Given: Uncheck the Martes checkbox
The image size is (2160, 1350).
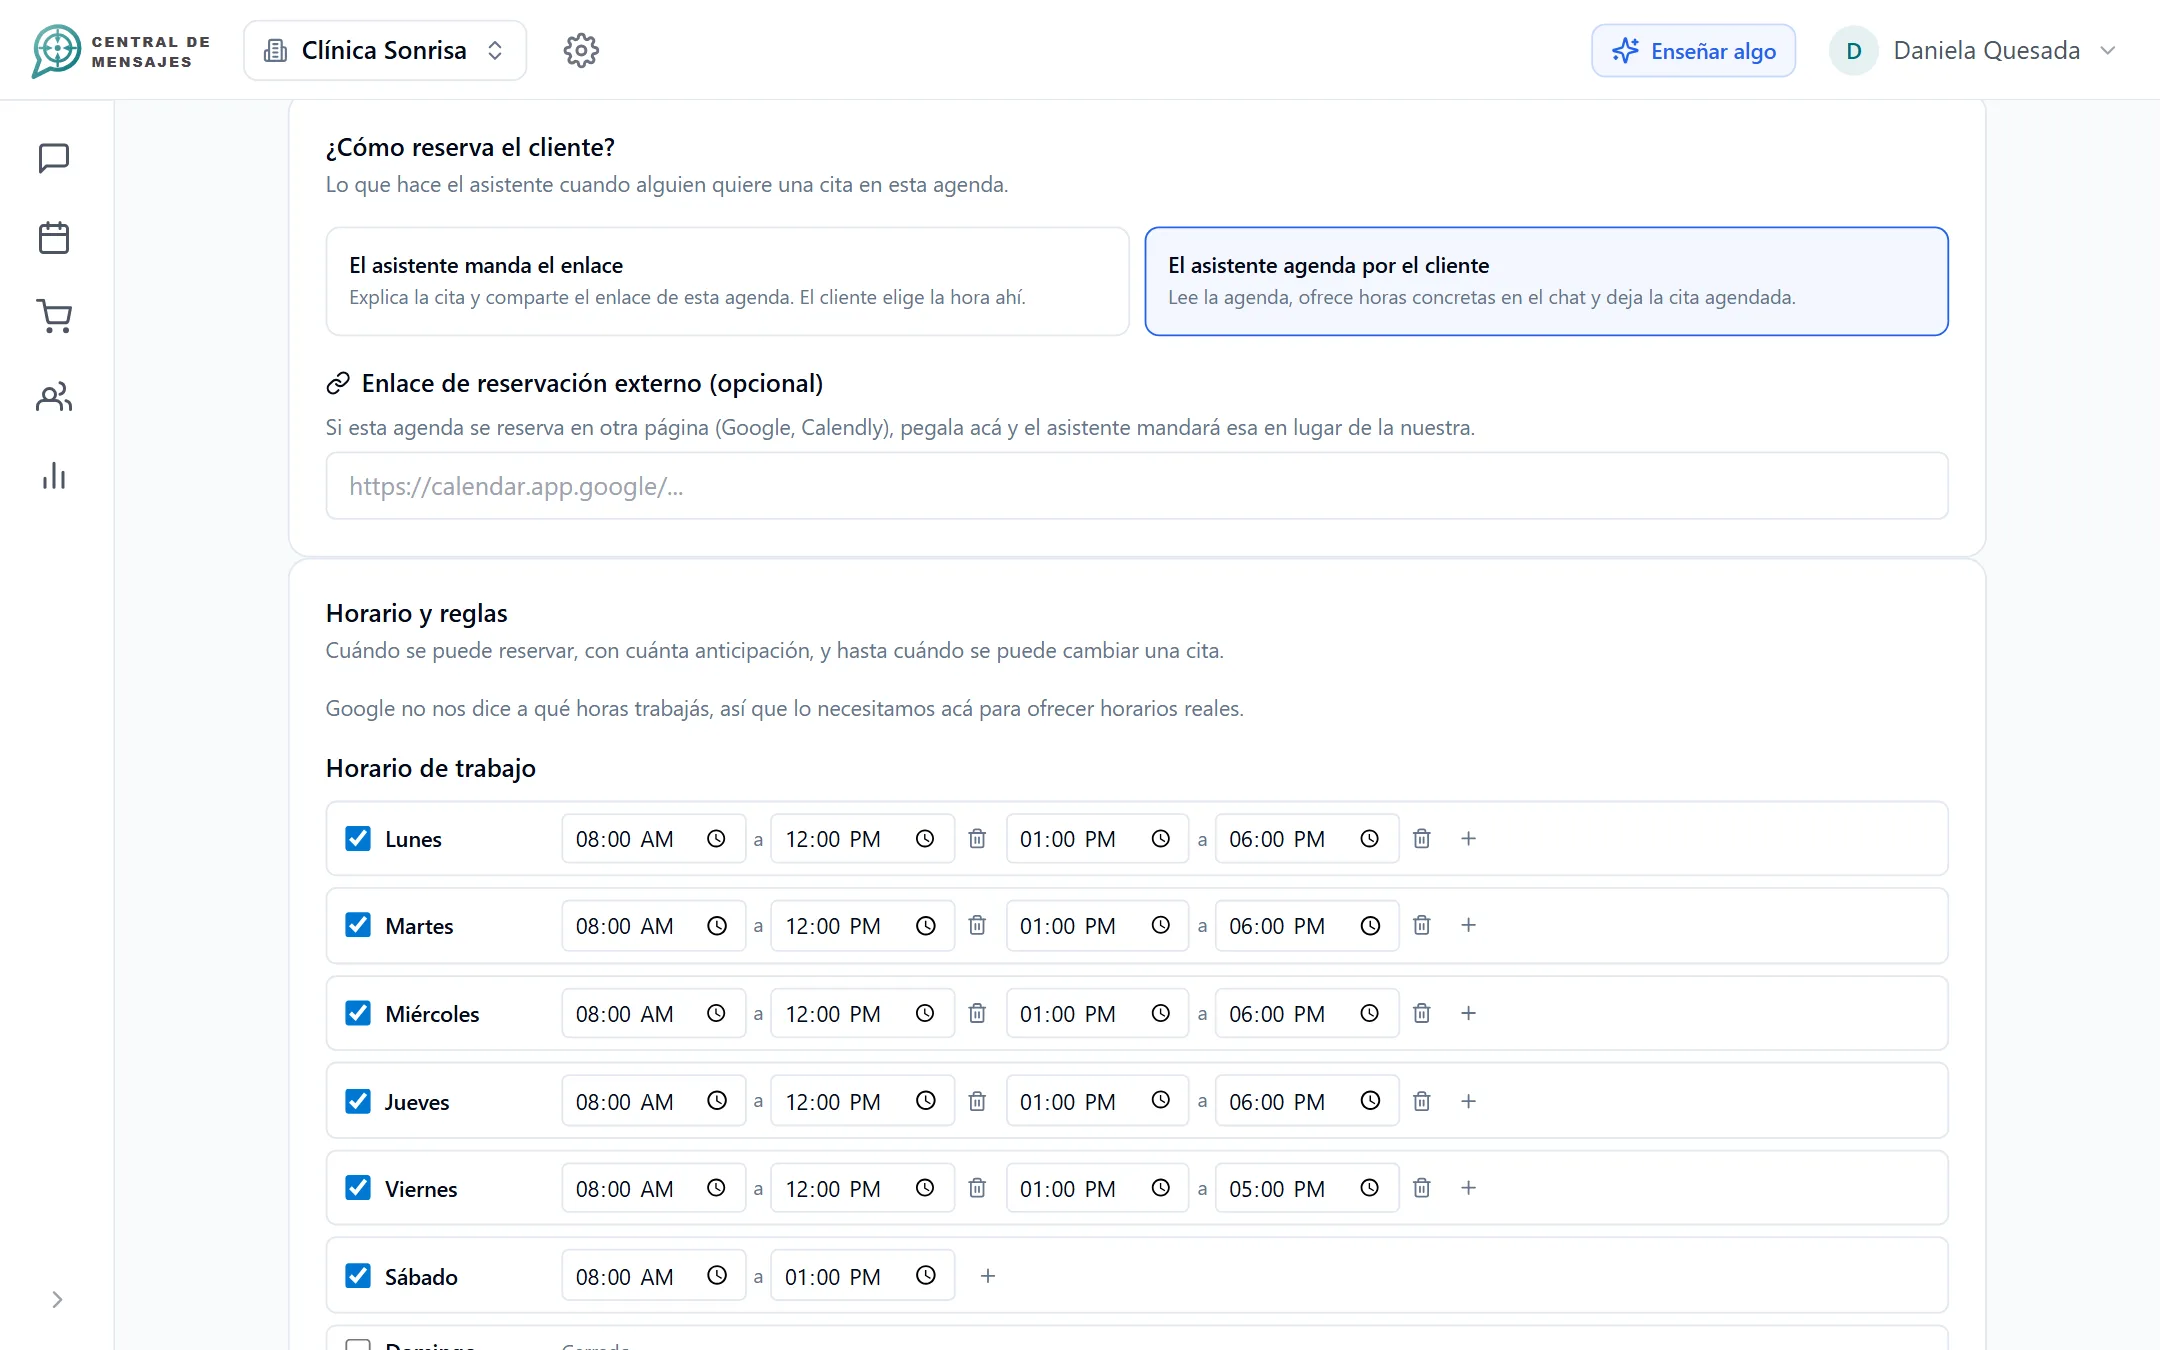Looking at the screenshot, I should click(x=358, y=925).
